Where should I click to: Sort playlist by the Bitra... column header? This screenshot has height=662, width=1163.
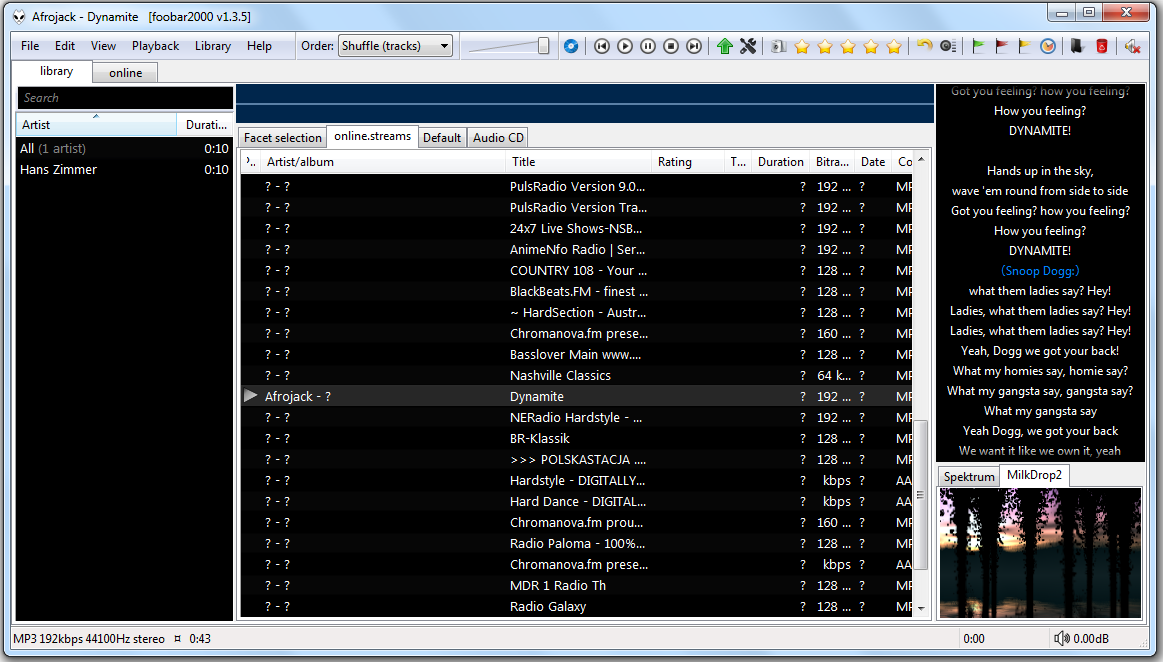click(x=832, y=162)
